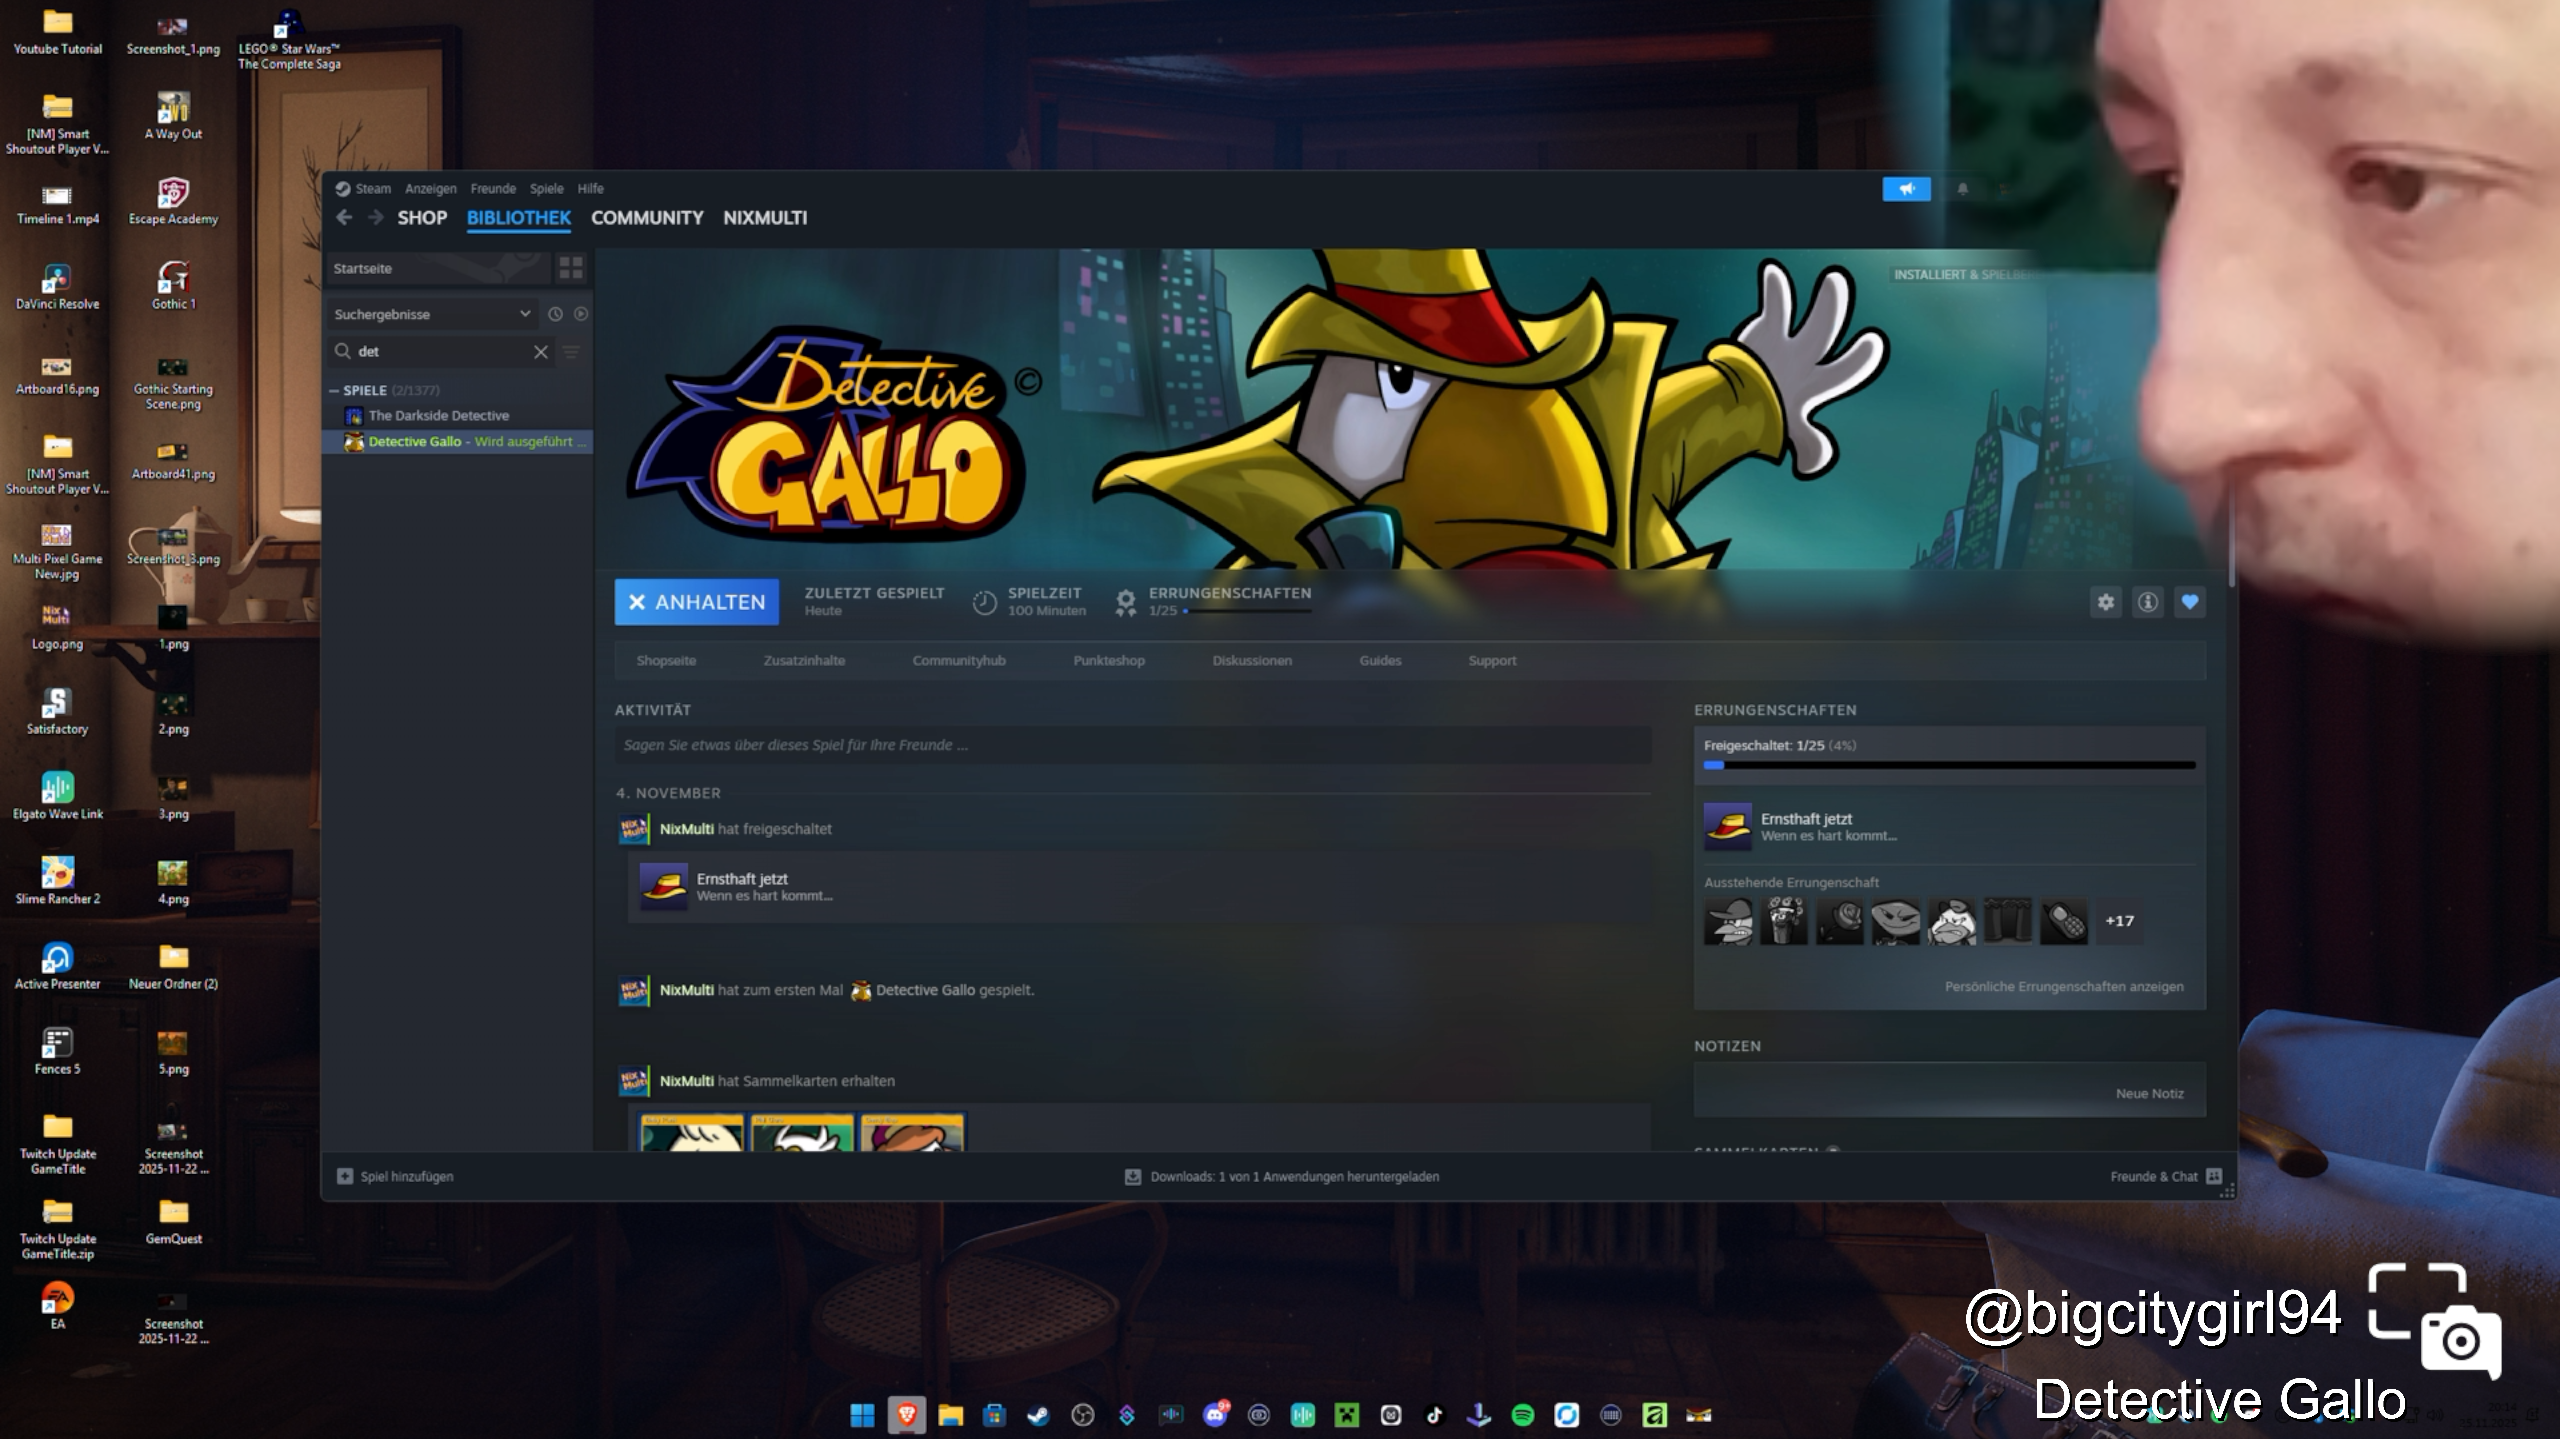2560x1440 pixels.
Task: Clear the library search text 'det'
Action: [x=541, y=352]
